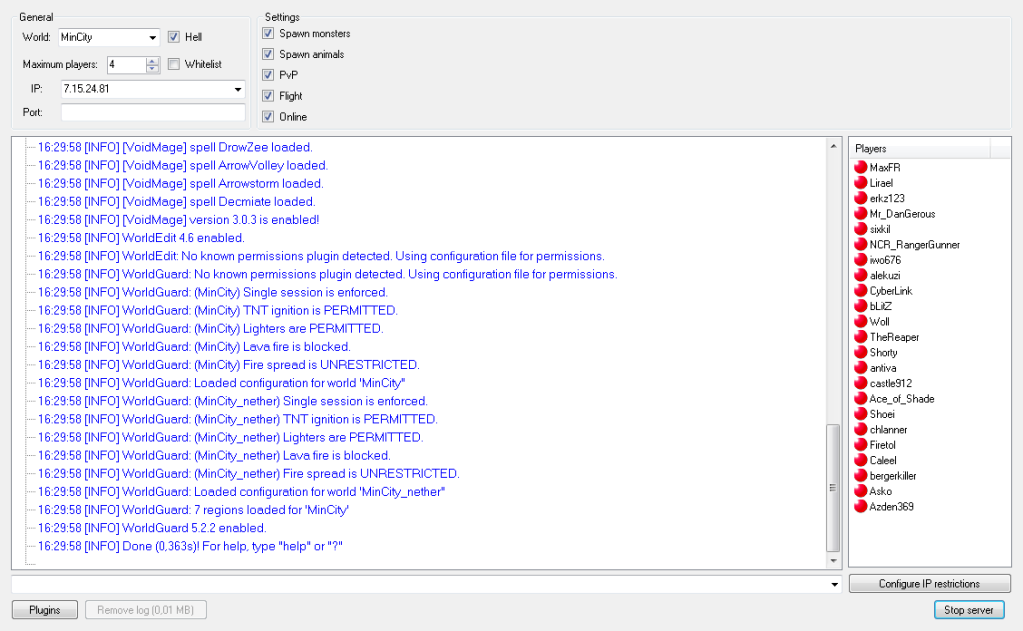The height and width of the screenshot is (631, 1023).
Task: Click the Stop server button
Action: (969, 609)
